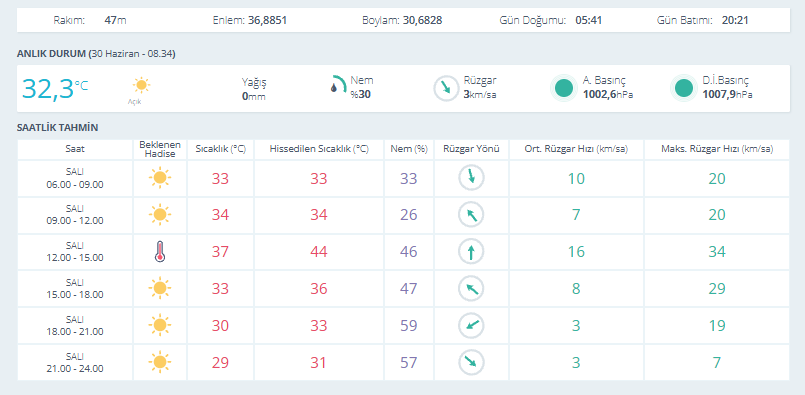
Task: Click sun icon in 21.00 - 24.00 row
Action: click(160, 362)
